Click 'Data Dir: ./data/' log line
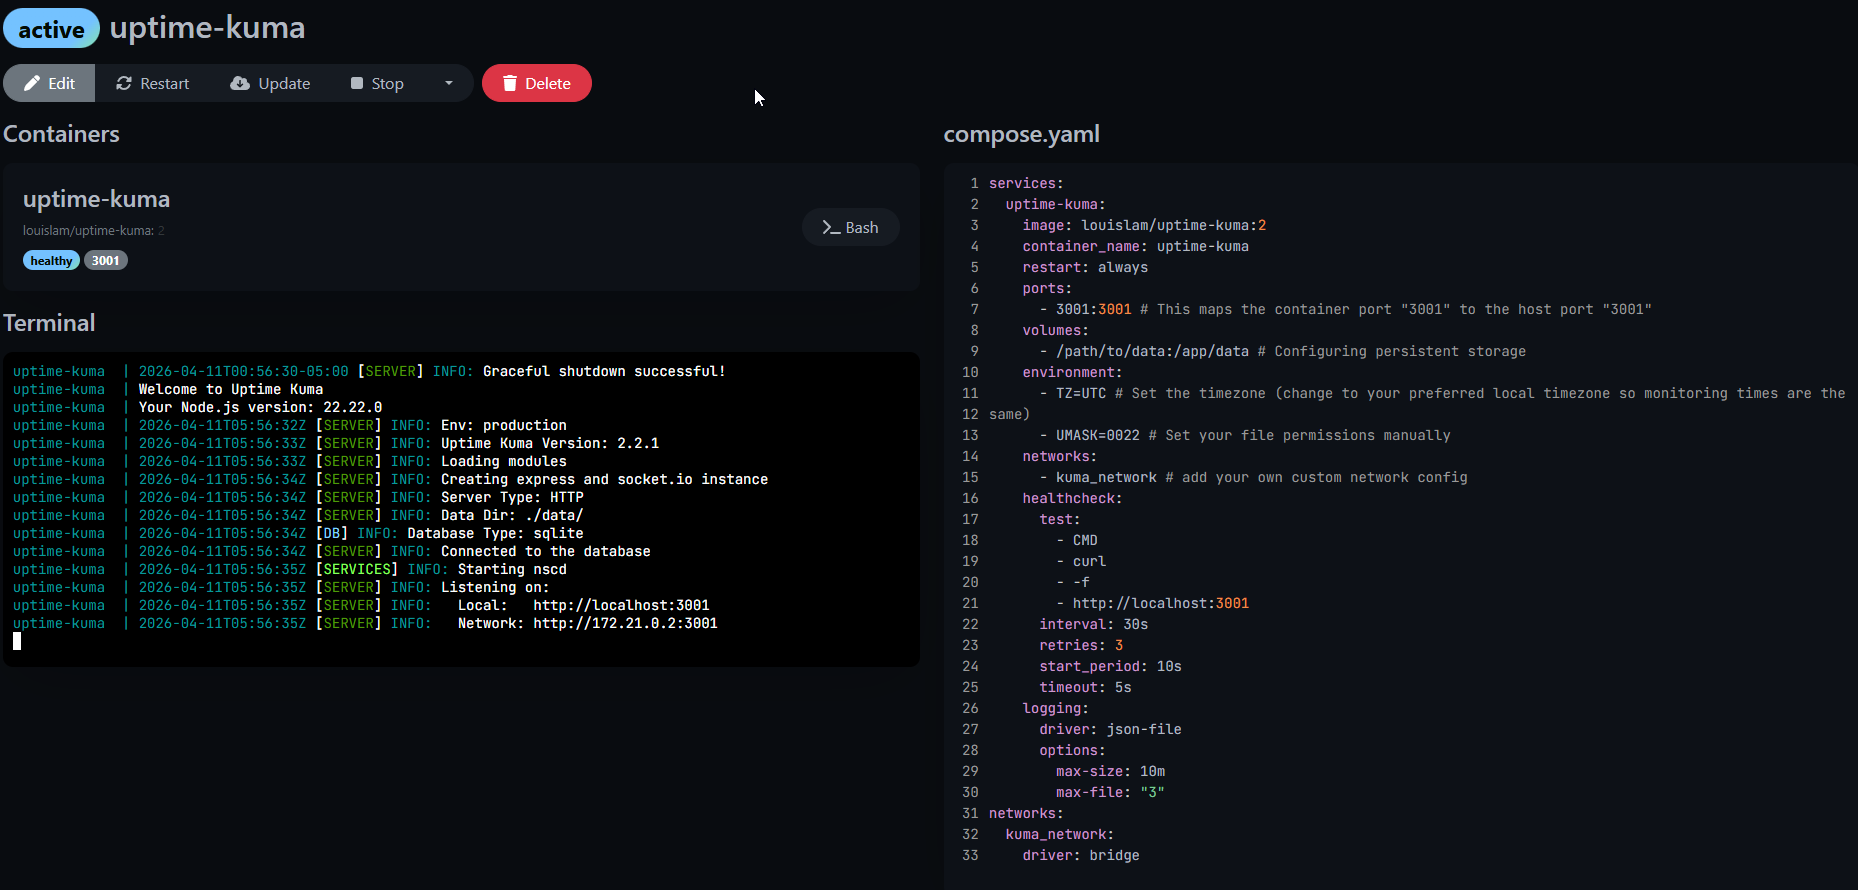The image size is (1858, 890). click(x=298, y=515)
